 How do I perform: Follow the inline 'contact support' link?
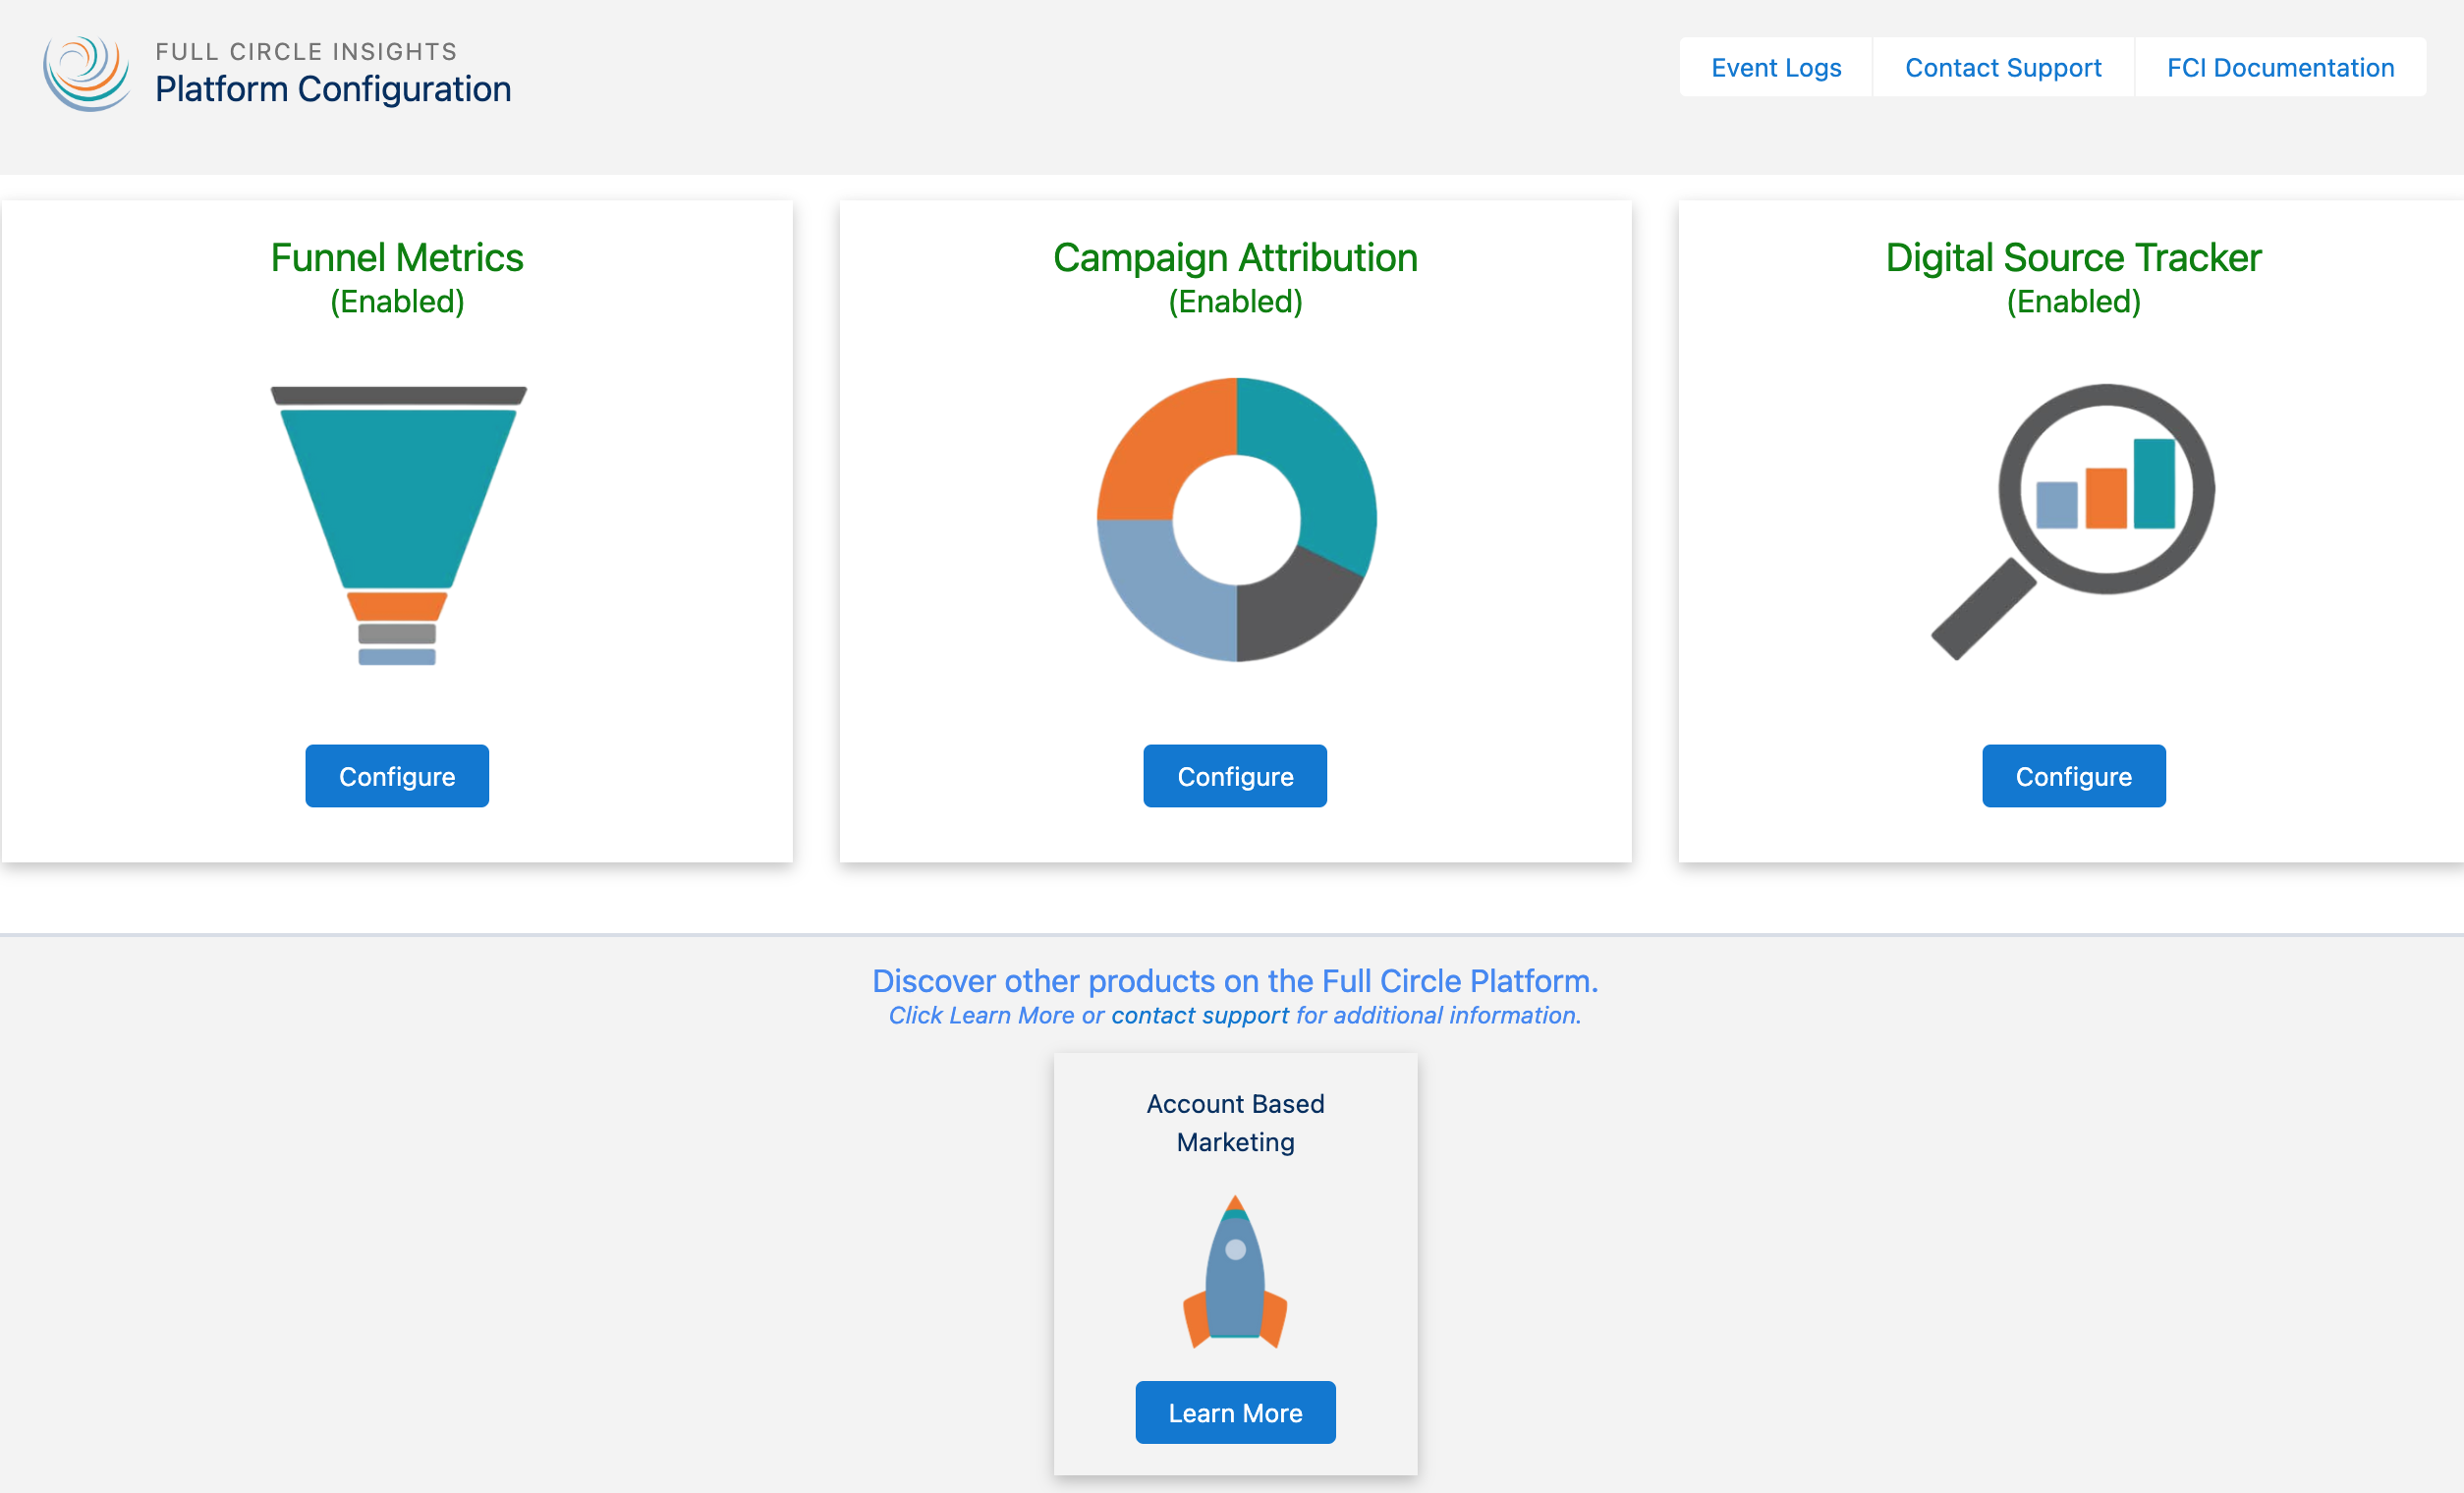click(x=1200, y=1015)
